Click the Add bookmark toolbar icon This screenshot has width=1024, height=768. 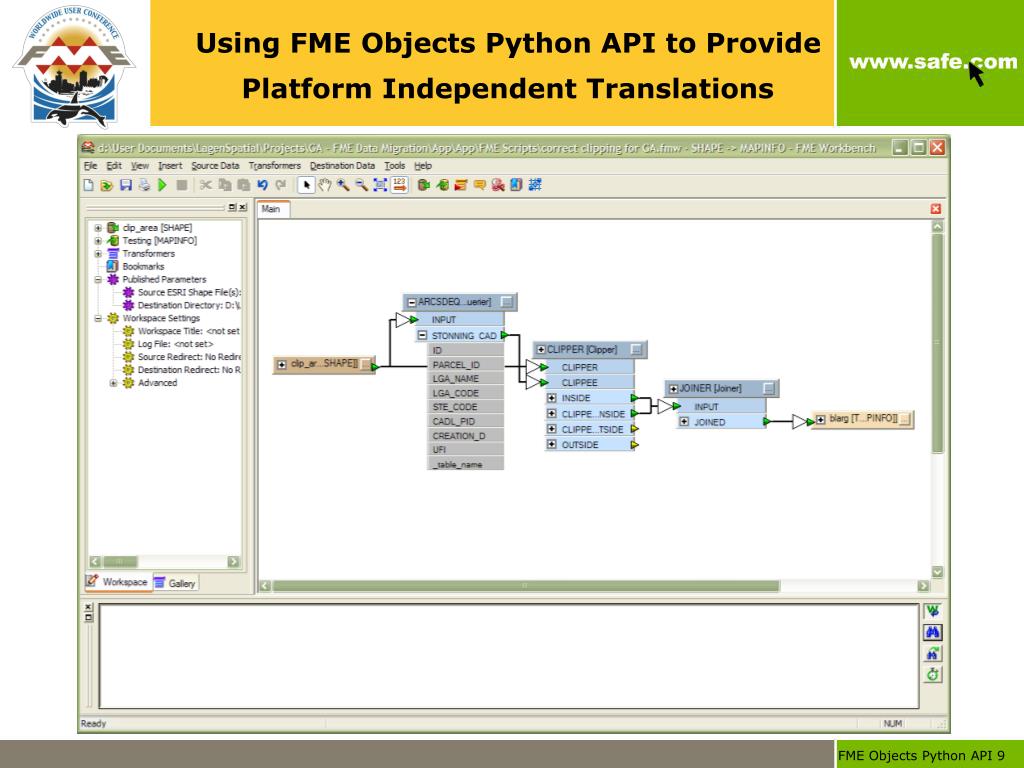coord(517,185)
